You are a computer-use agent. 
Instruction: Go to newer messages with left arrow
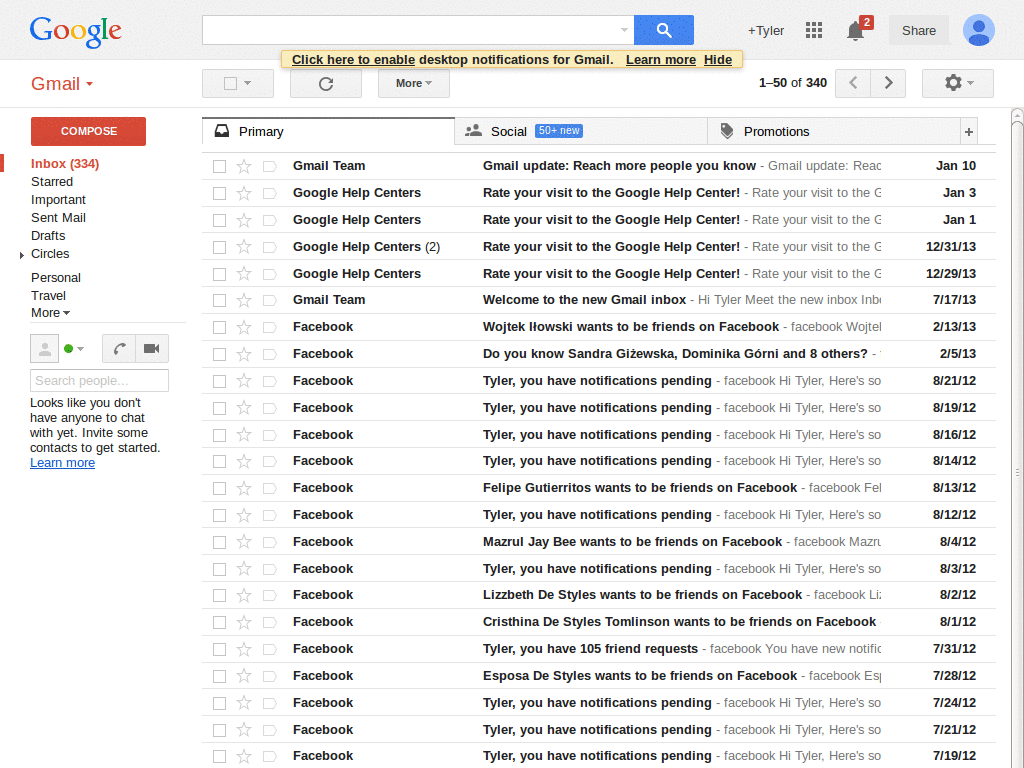(x=853, y=83)
